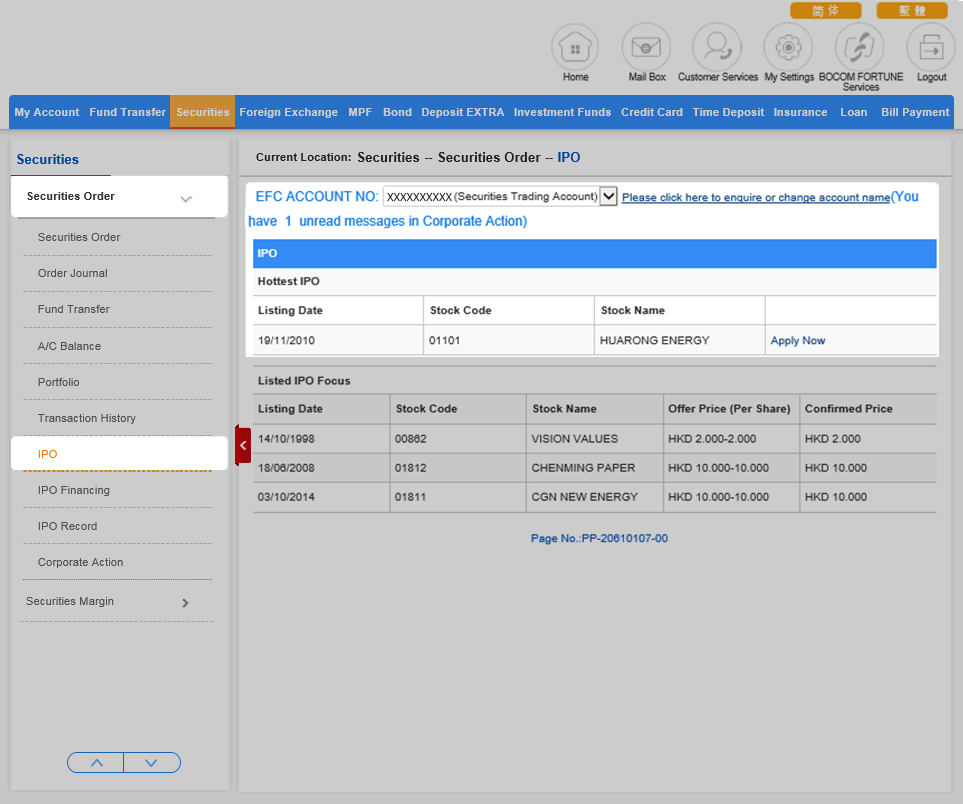963x804 pixels.
Task: Switch language to Simplified Chinese
Action: pos(825,11)
